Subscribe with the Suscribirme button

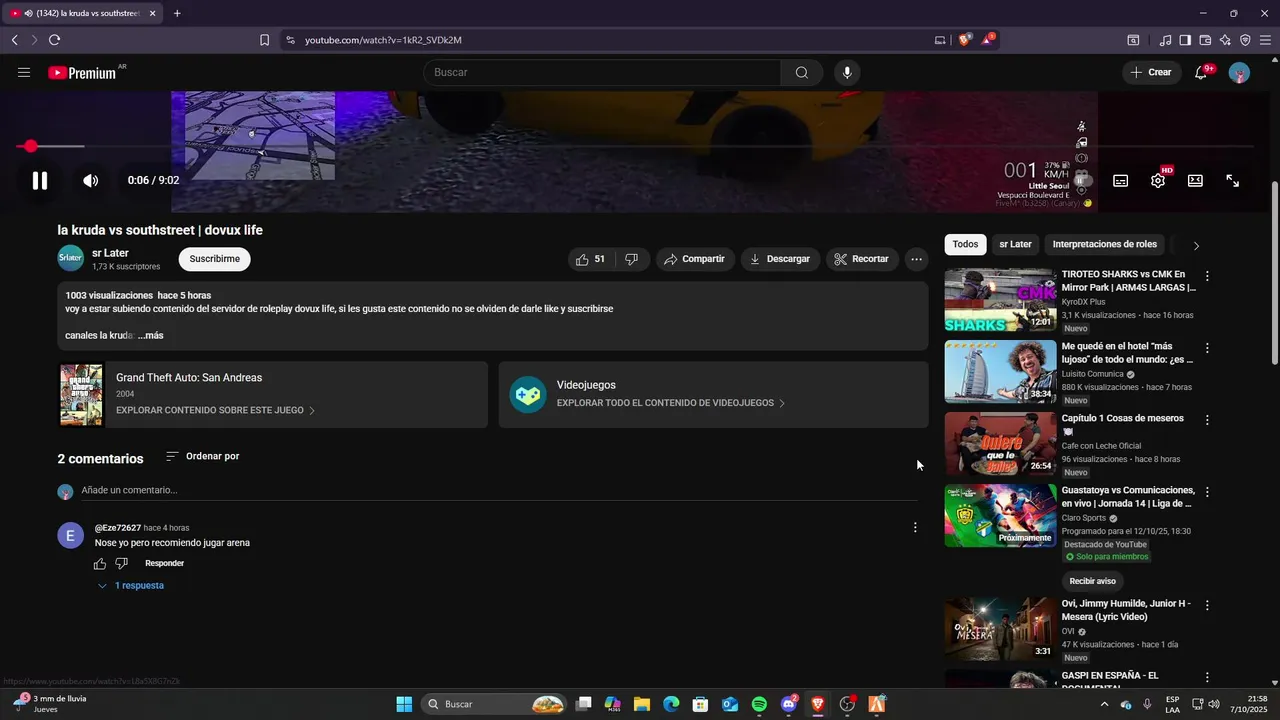(x=215, y=259)
